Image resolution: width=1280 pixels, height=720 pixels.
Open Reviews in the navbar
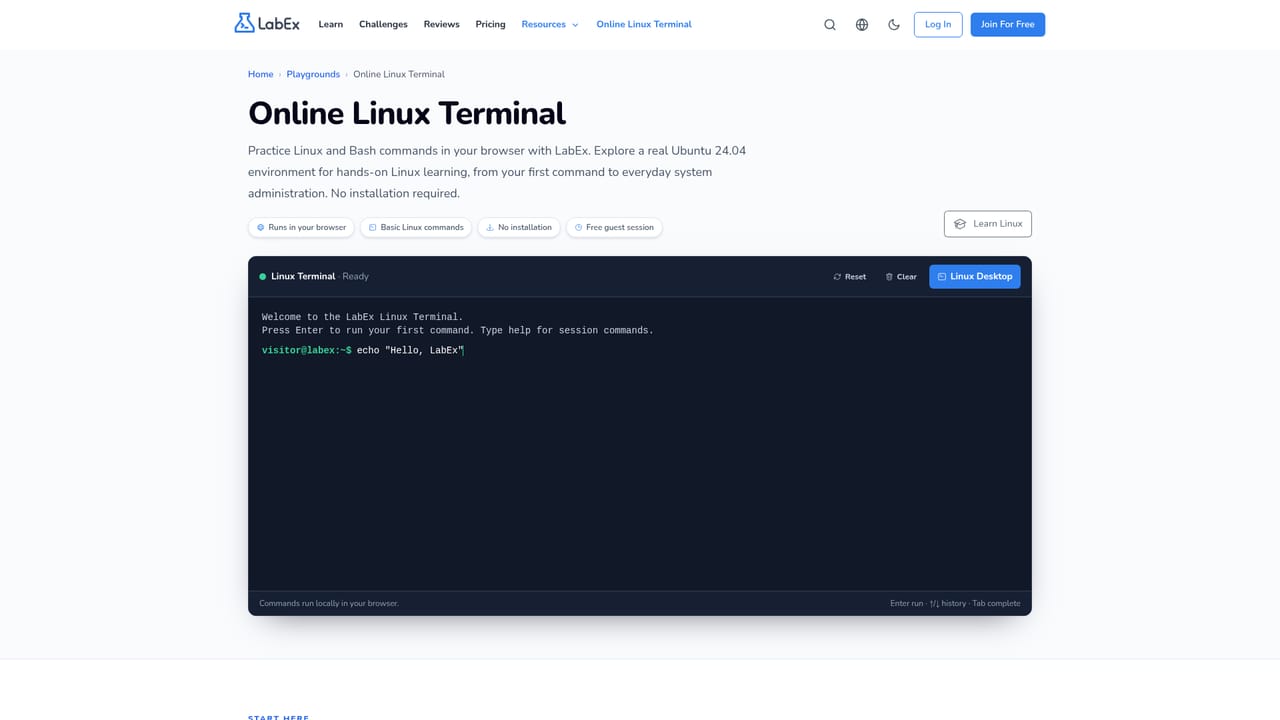click(x=441, y=24)
